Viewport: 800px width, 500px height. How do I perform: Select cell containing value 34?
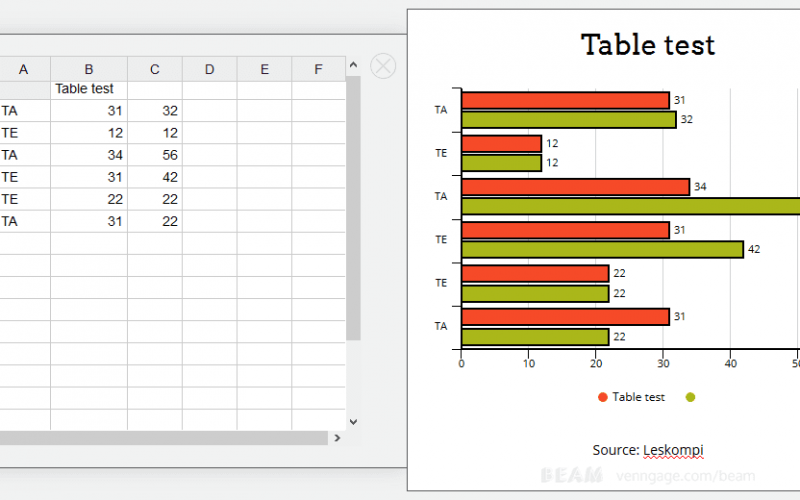89,155
